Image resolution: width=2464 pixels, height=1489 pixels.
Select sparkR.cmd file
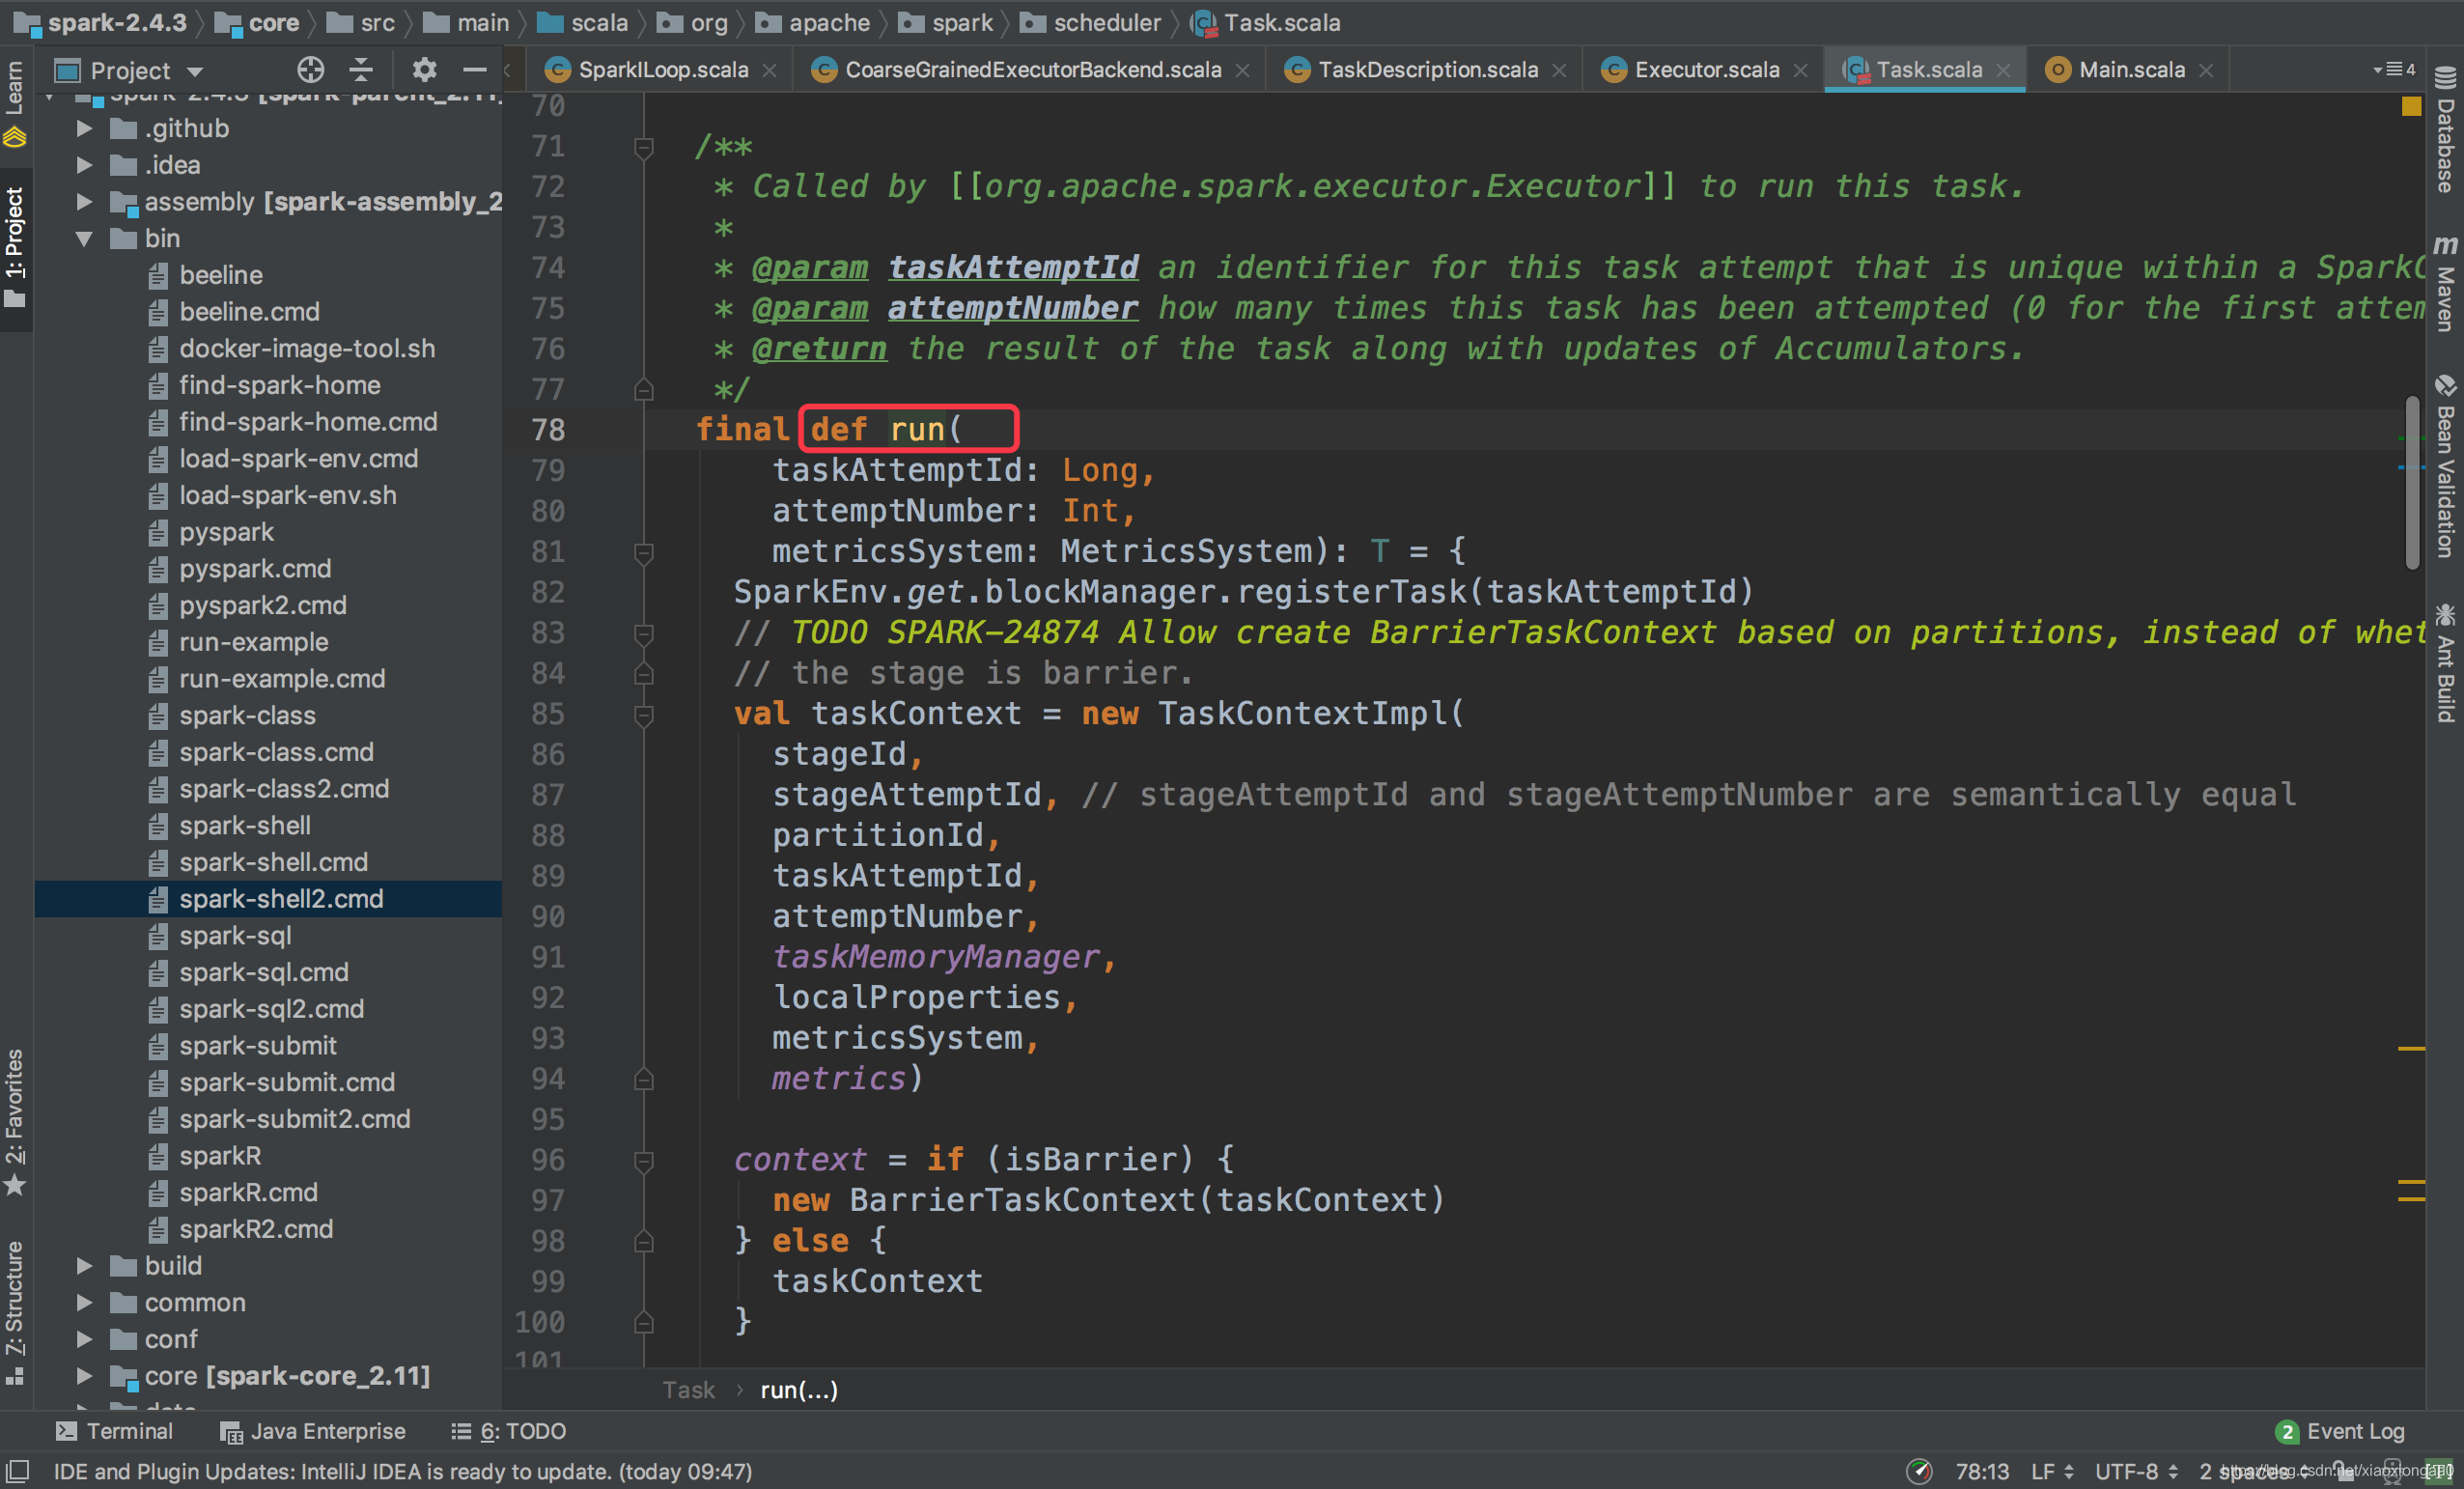(x=248, y=1192)
